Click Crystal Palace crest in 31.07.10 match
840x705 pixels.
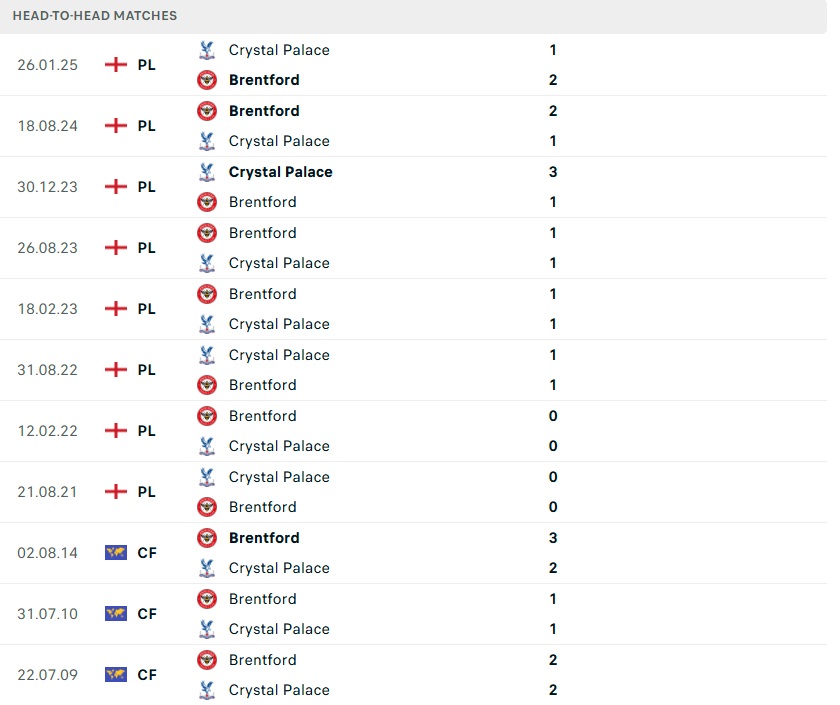coord(207,629)
